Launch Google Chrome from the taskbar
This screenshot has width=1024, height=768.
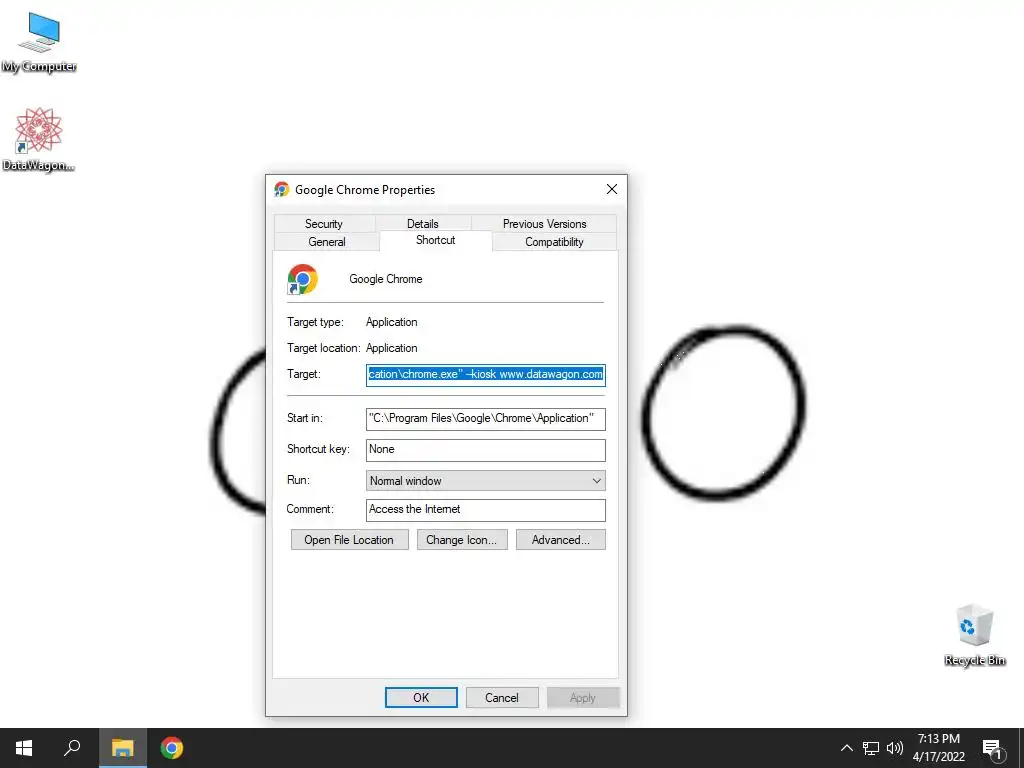pos(172,748)
